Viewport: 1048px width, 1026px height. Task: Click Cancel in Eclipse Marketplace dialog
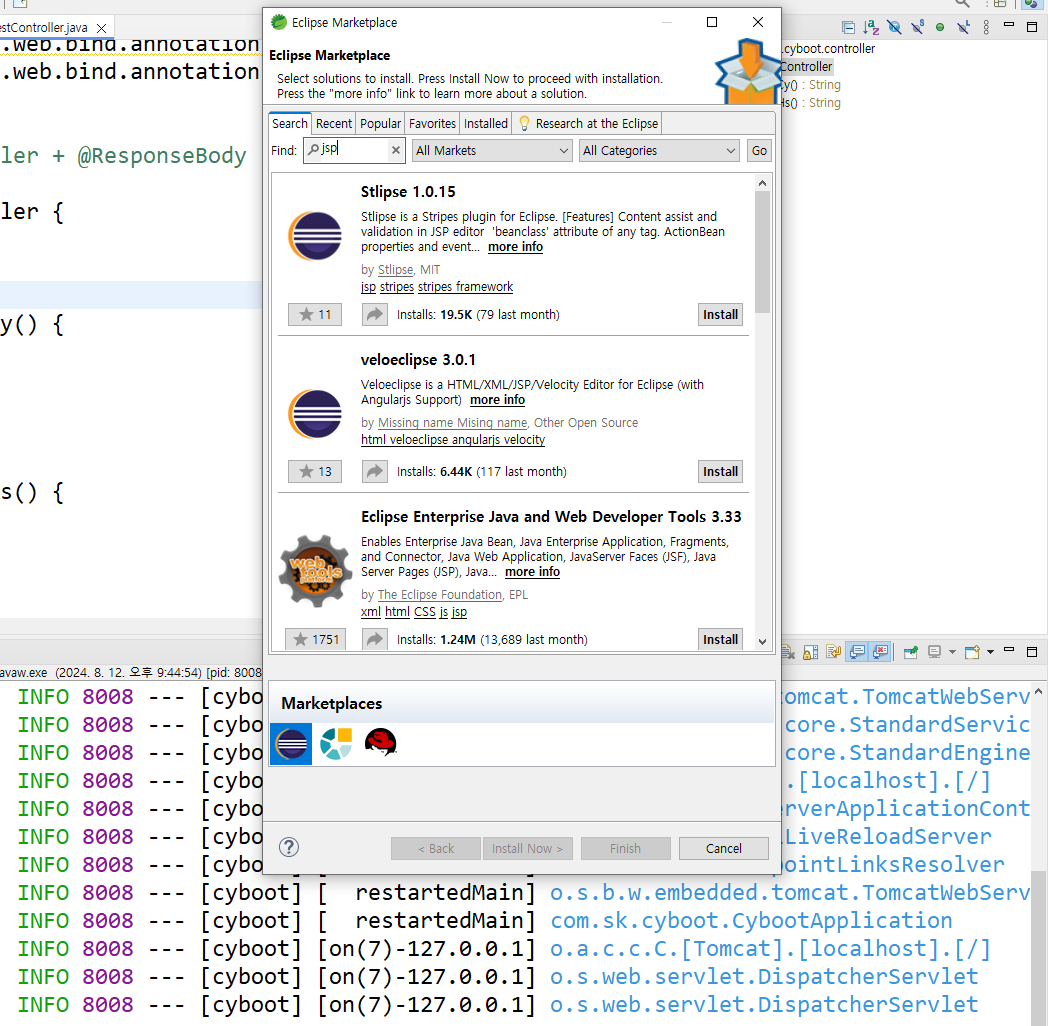click(x=723, y=848)
